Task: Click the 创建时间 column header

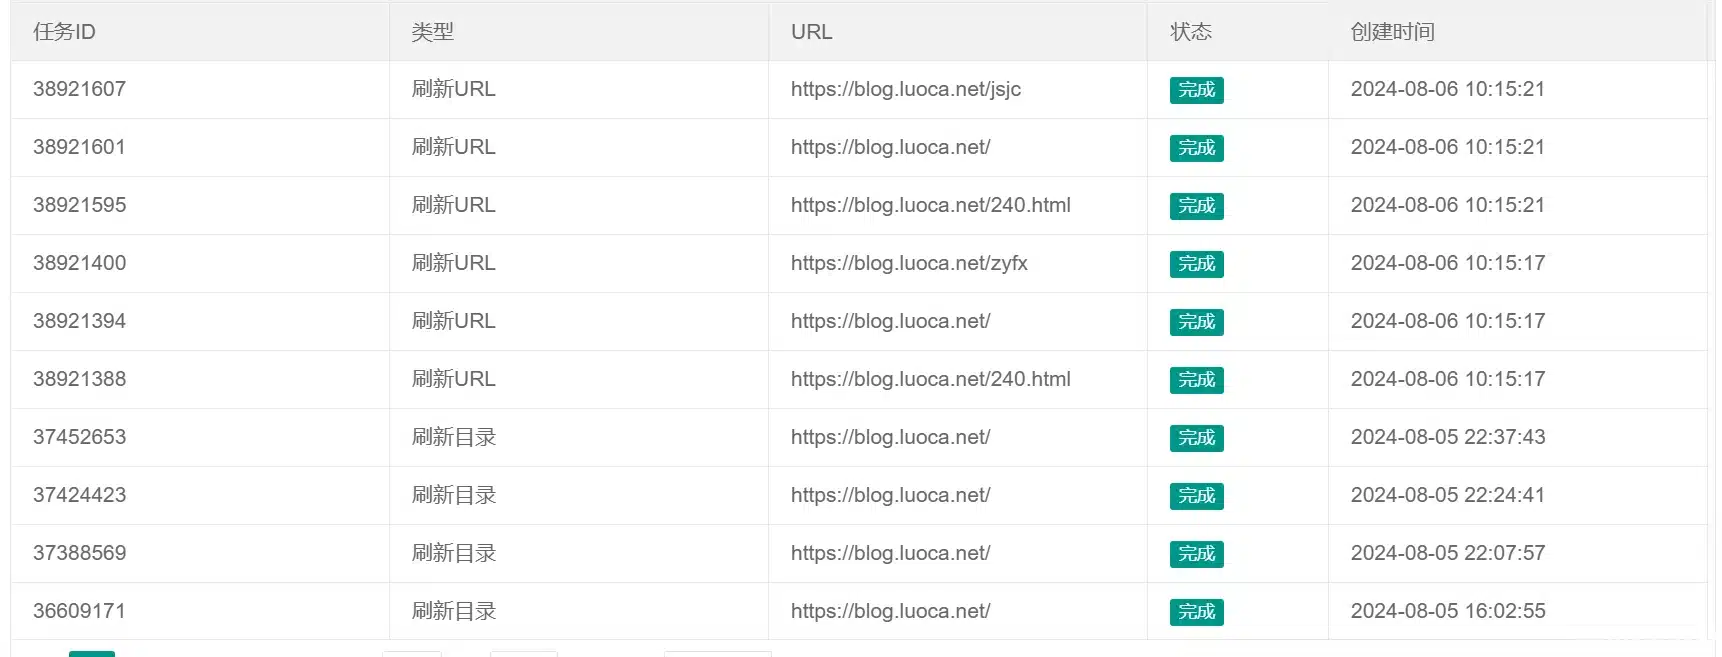Action: coord(1392,32)
